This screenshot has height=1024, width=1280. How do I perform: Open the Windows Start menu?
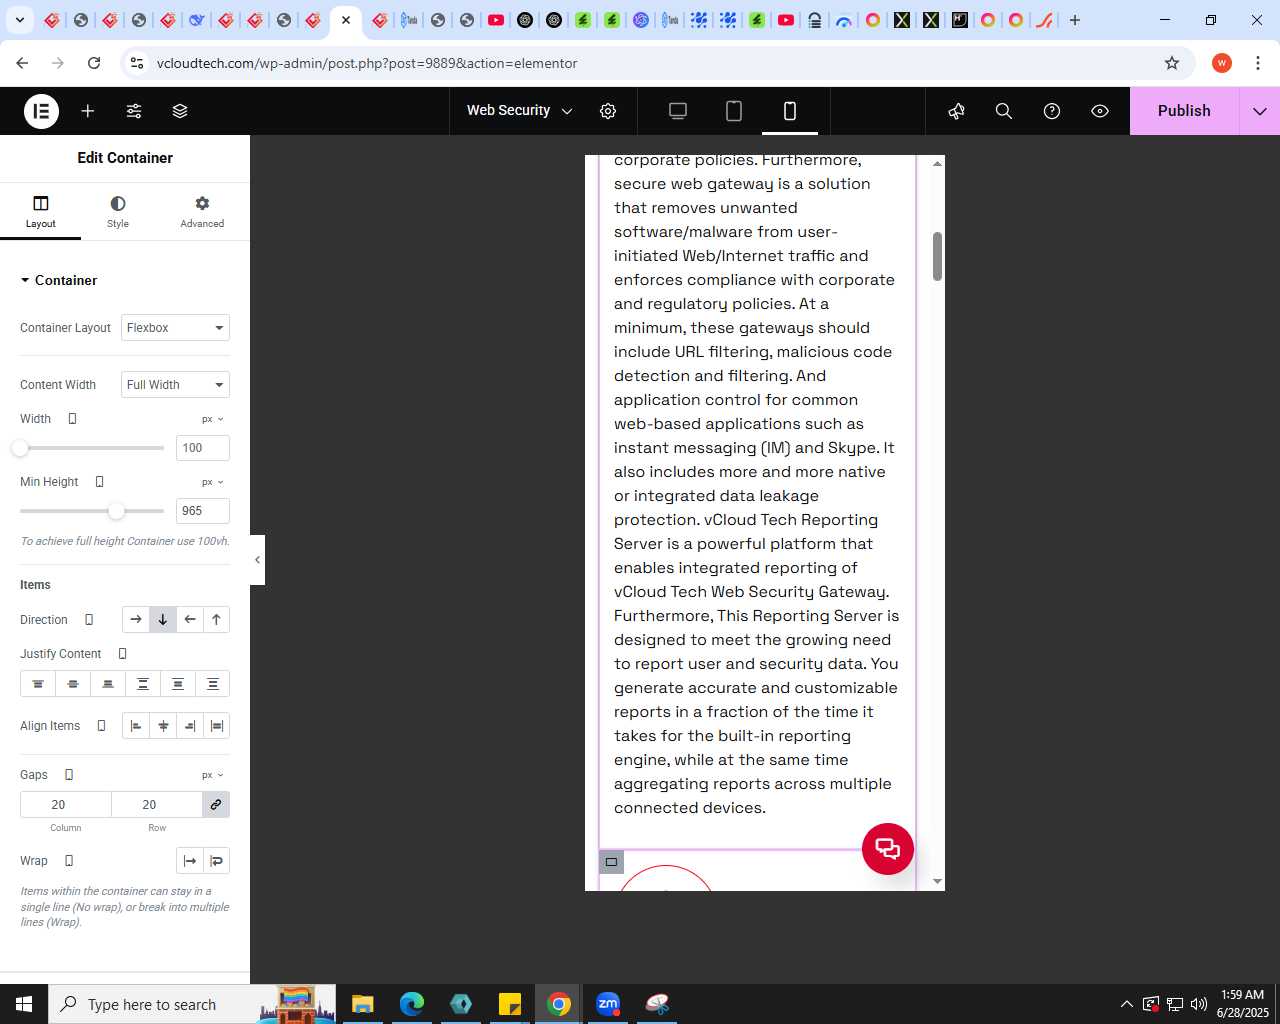[24, 1004]
